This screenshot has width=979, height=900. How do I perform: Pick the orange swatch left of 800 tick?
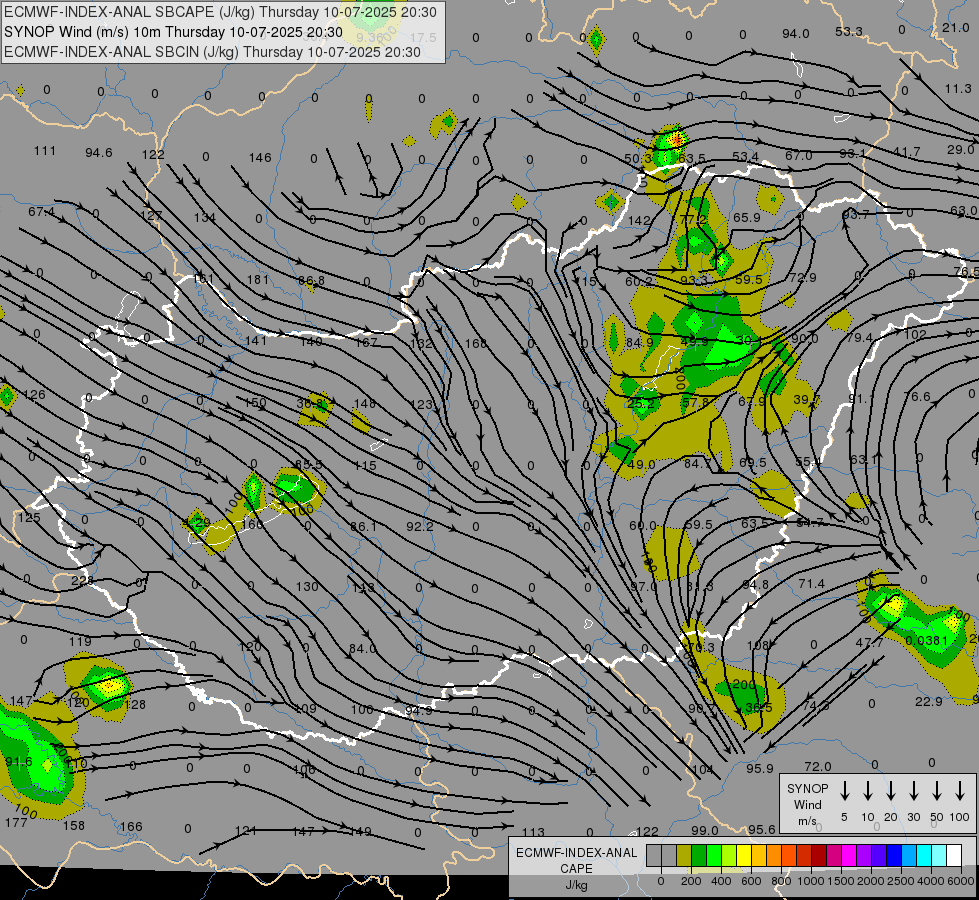point(774,855)
